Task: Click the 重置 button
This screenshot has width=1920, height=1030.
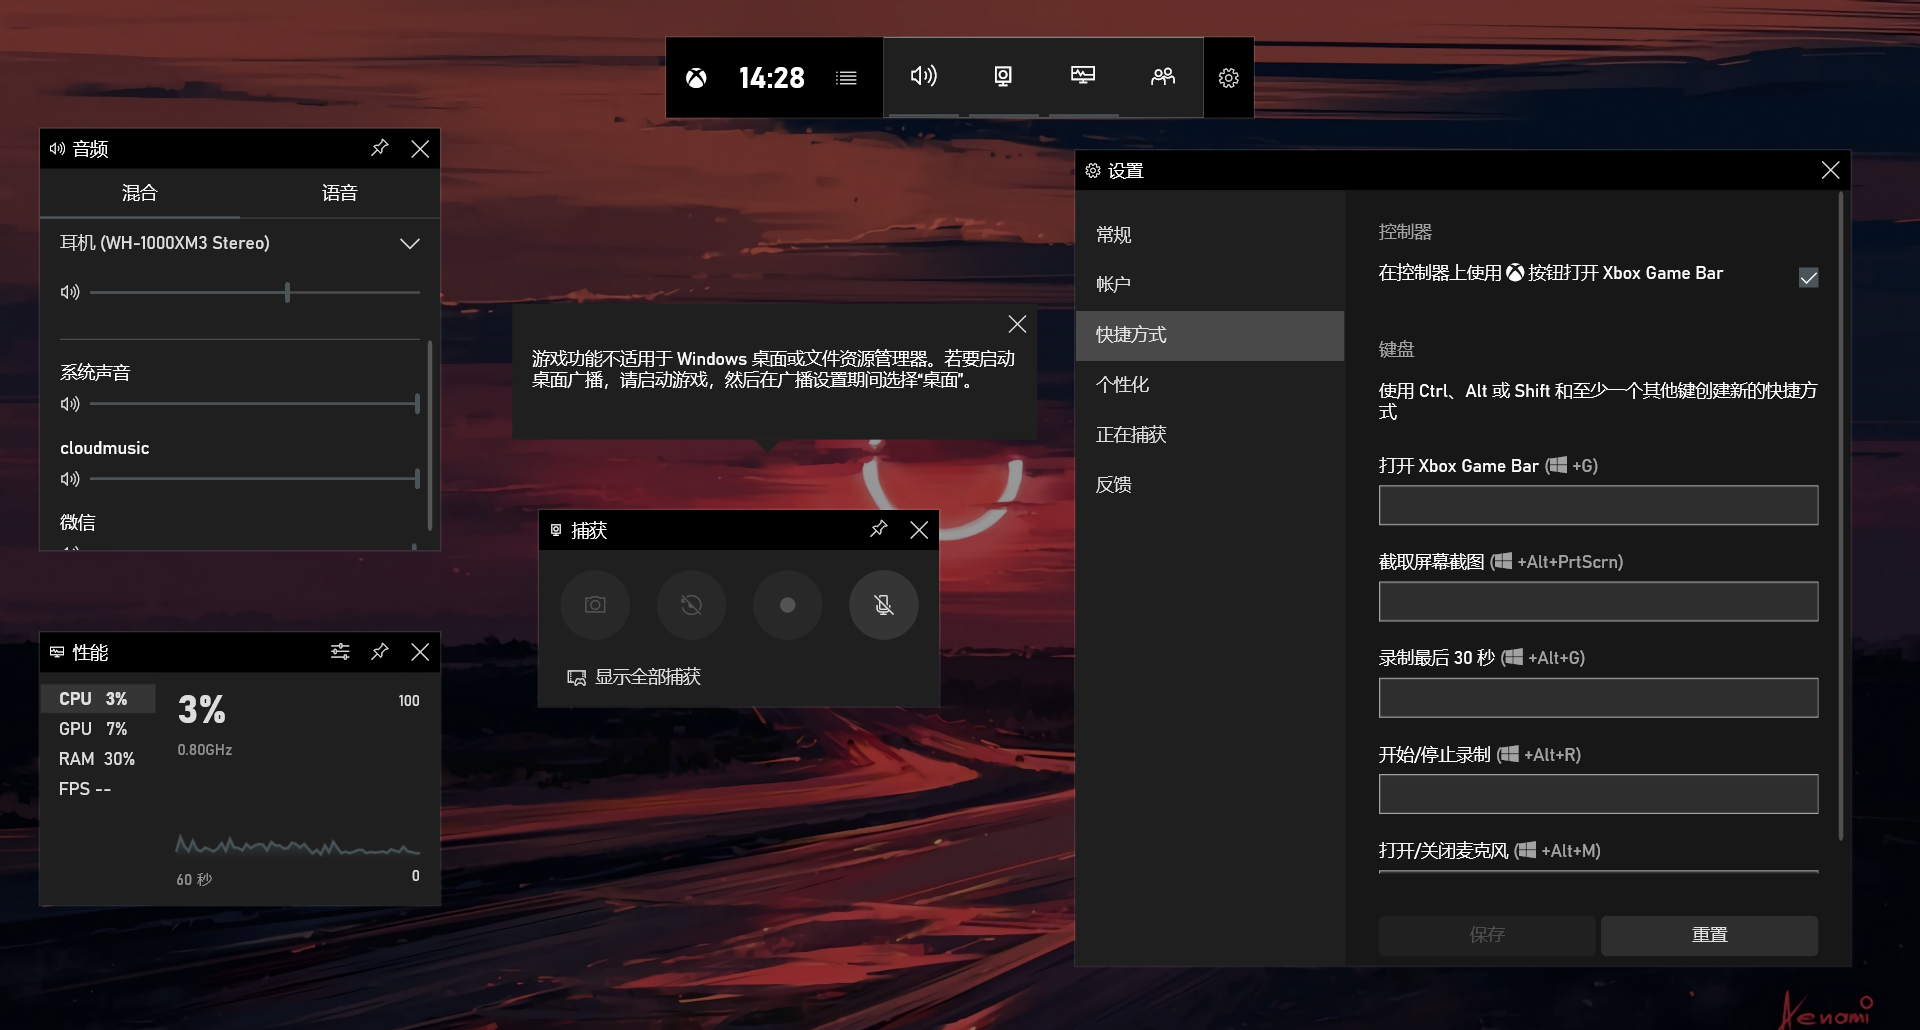Action: (x=1709, y=935)
